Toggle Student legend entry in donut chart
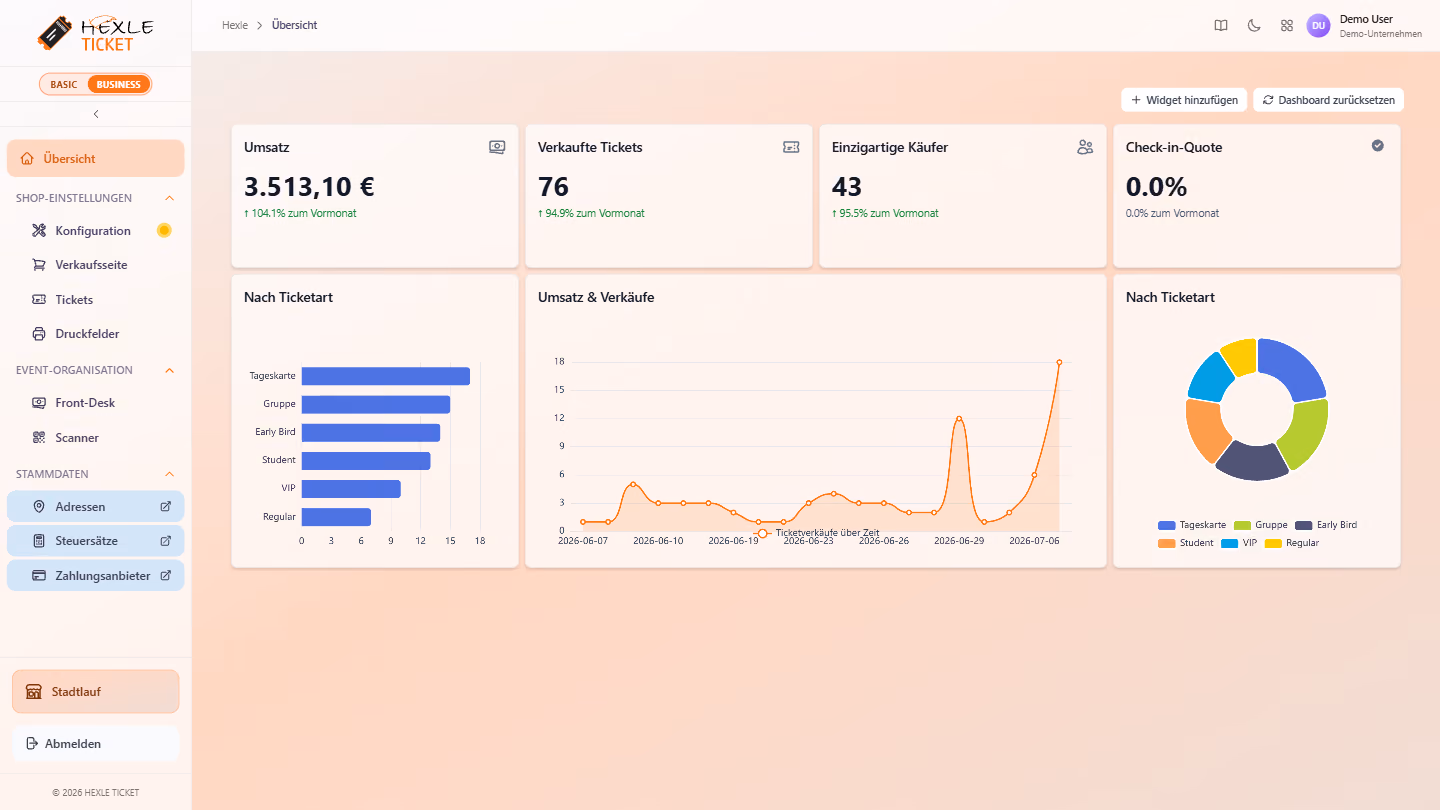 [1186, 543]
